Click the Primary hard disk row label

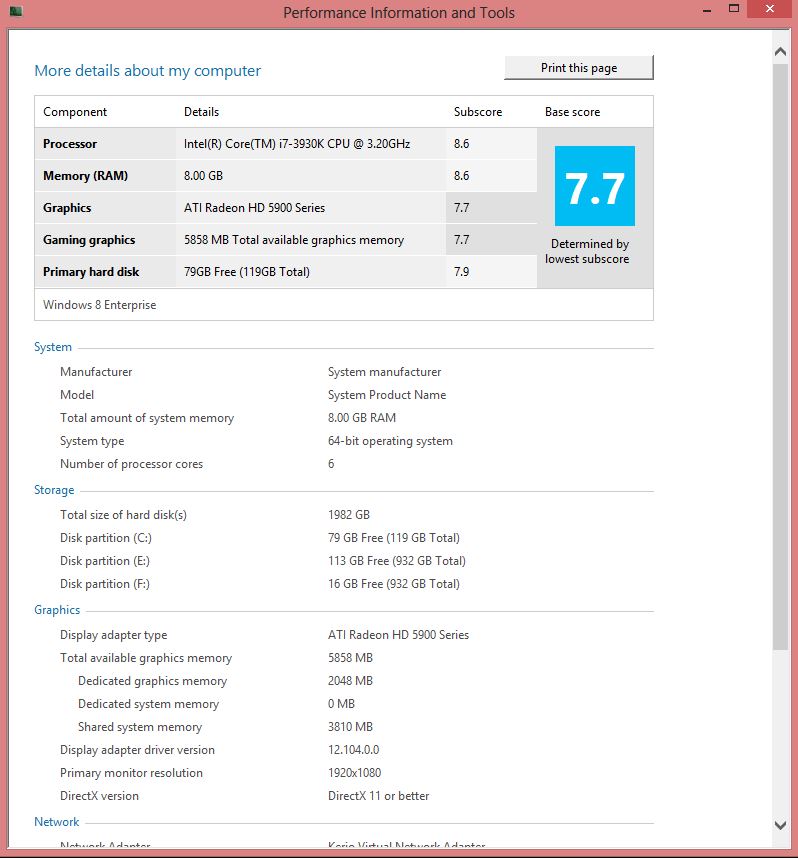[x=91, y=272]
